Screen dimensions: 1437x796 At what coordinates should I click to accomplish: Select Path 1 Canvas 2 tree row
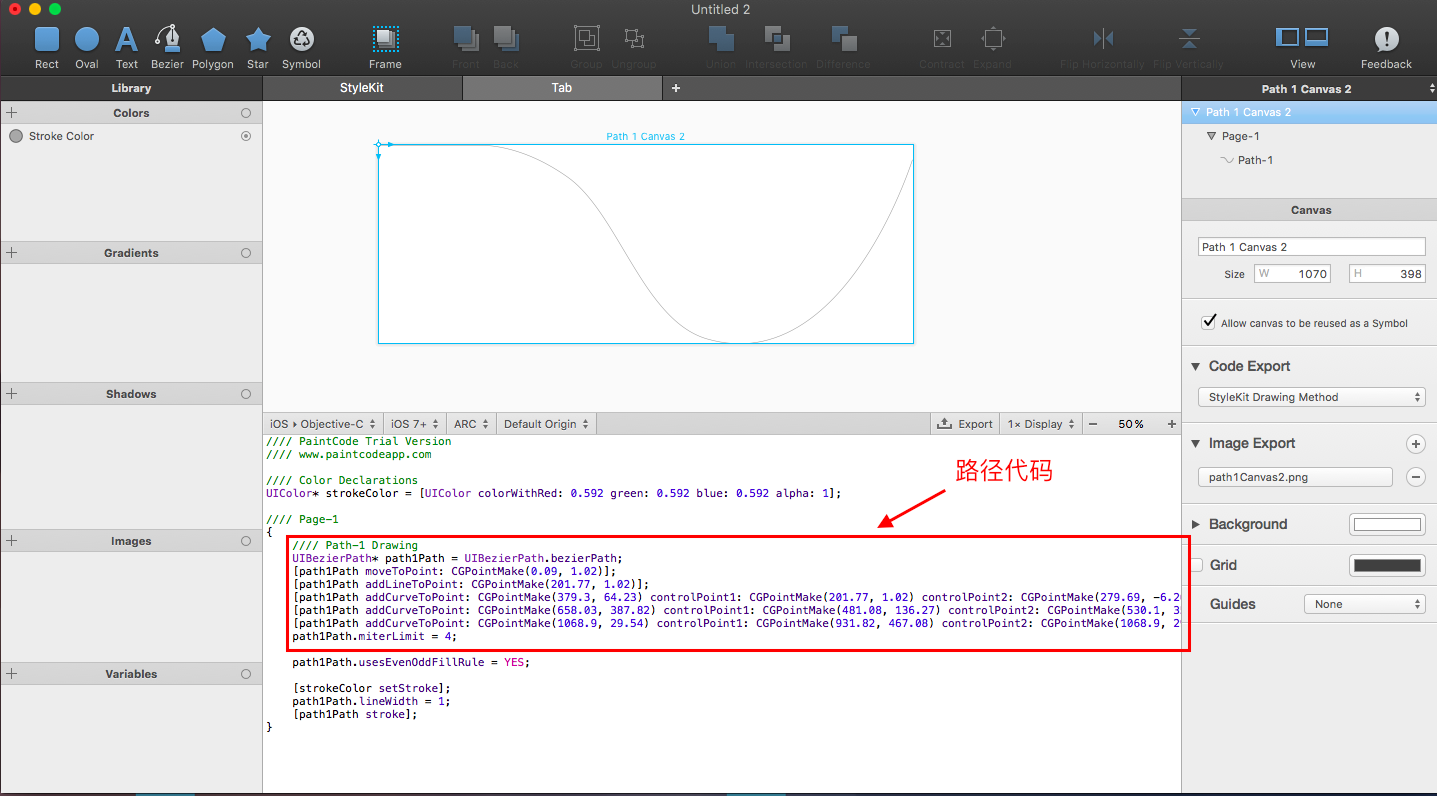coord(1309,112)
